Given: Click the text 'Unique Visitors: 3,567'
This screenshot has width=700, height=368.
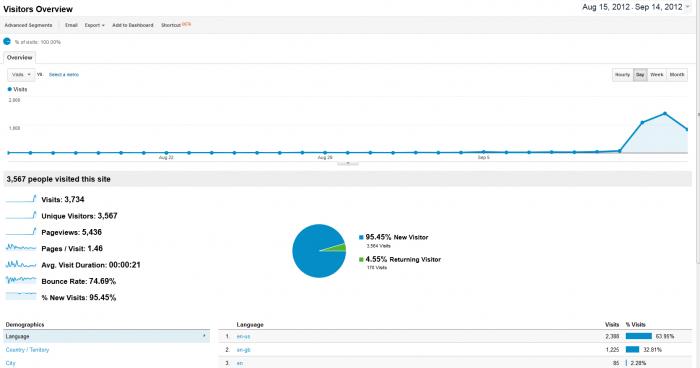Looking at the screenshot, I should 79,216.
